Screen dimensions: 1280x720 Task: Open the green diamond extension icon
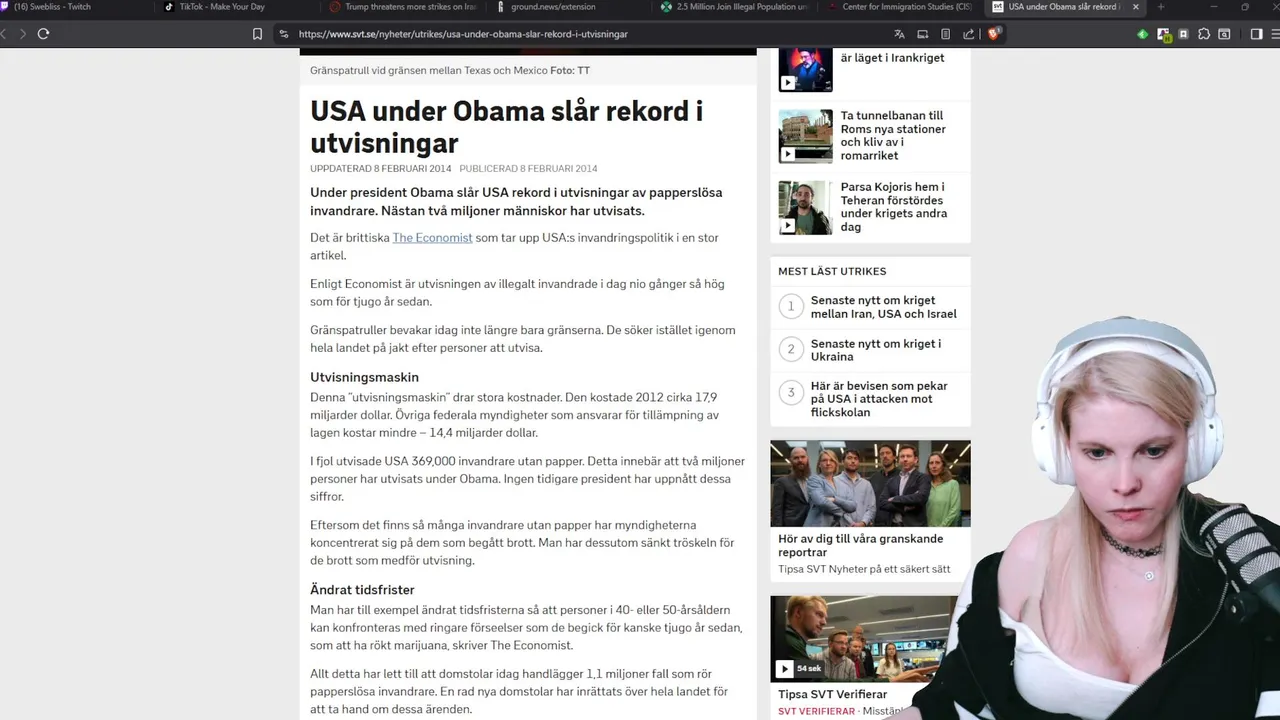pos(1142,33)
